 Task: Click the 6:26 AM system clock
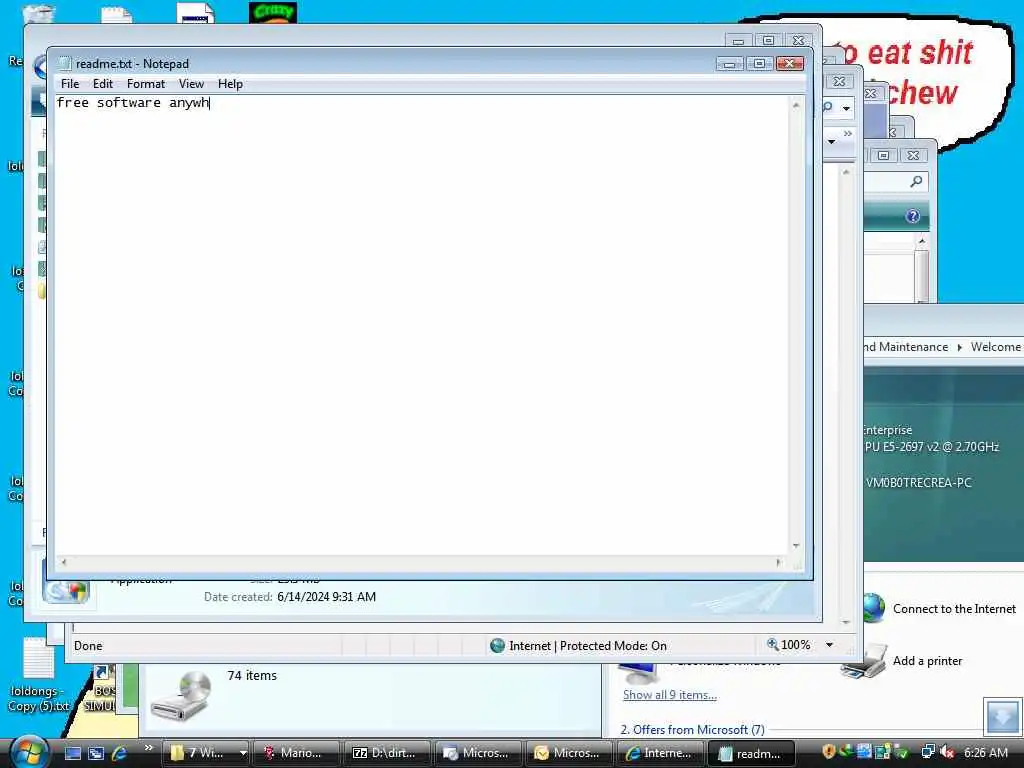click(985, 753)
